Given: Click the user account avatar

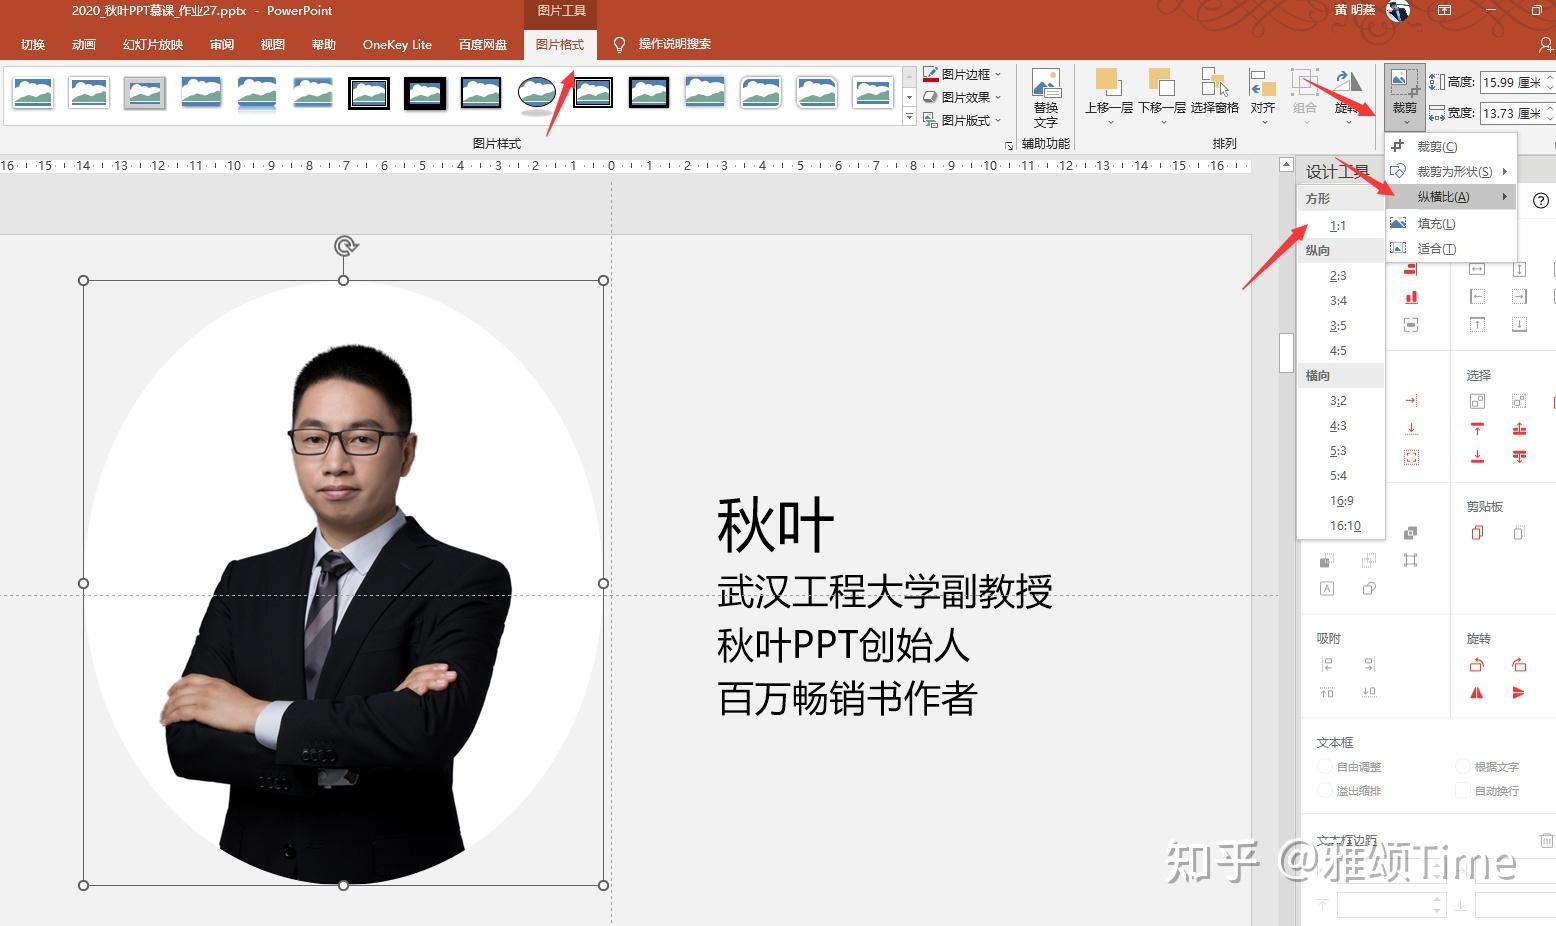Looking at the screenshot, I should pyautogui.click(x=1398, y=11).
